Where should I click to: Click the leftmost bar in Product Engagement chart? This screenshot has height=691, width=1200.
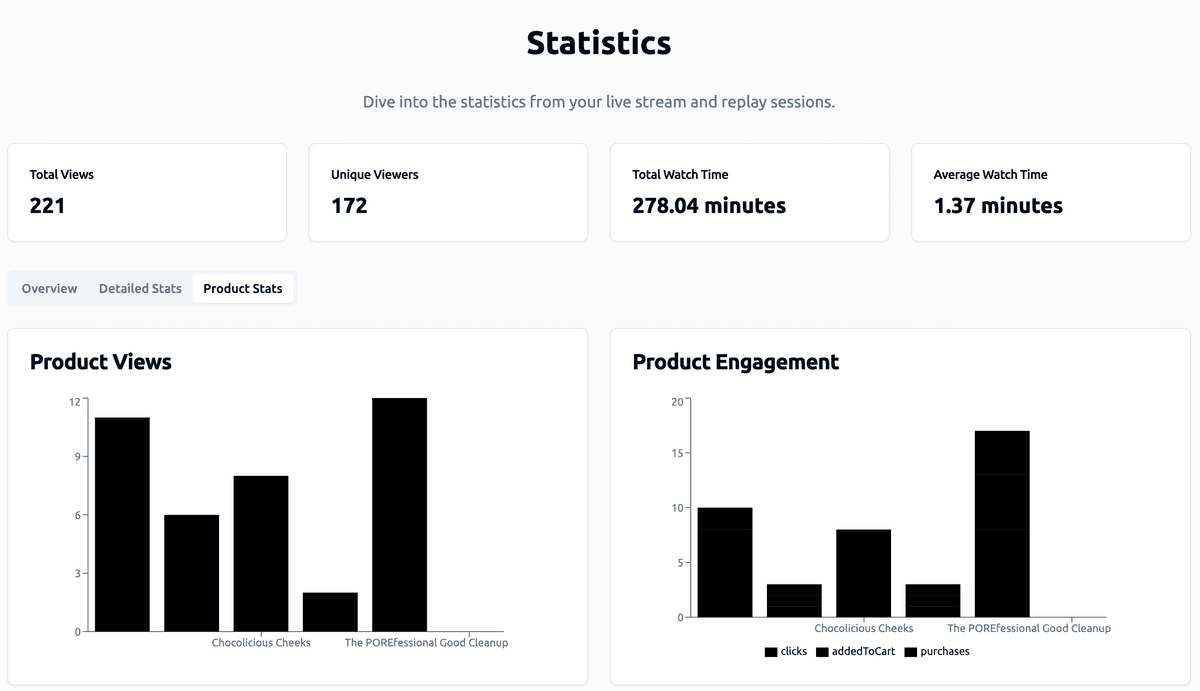pyautogui.click(x=725, y=562)
